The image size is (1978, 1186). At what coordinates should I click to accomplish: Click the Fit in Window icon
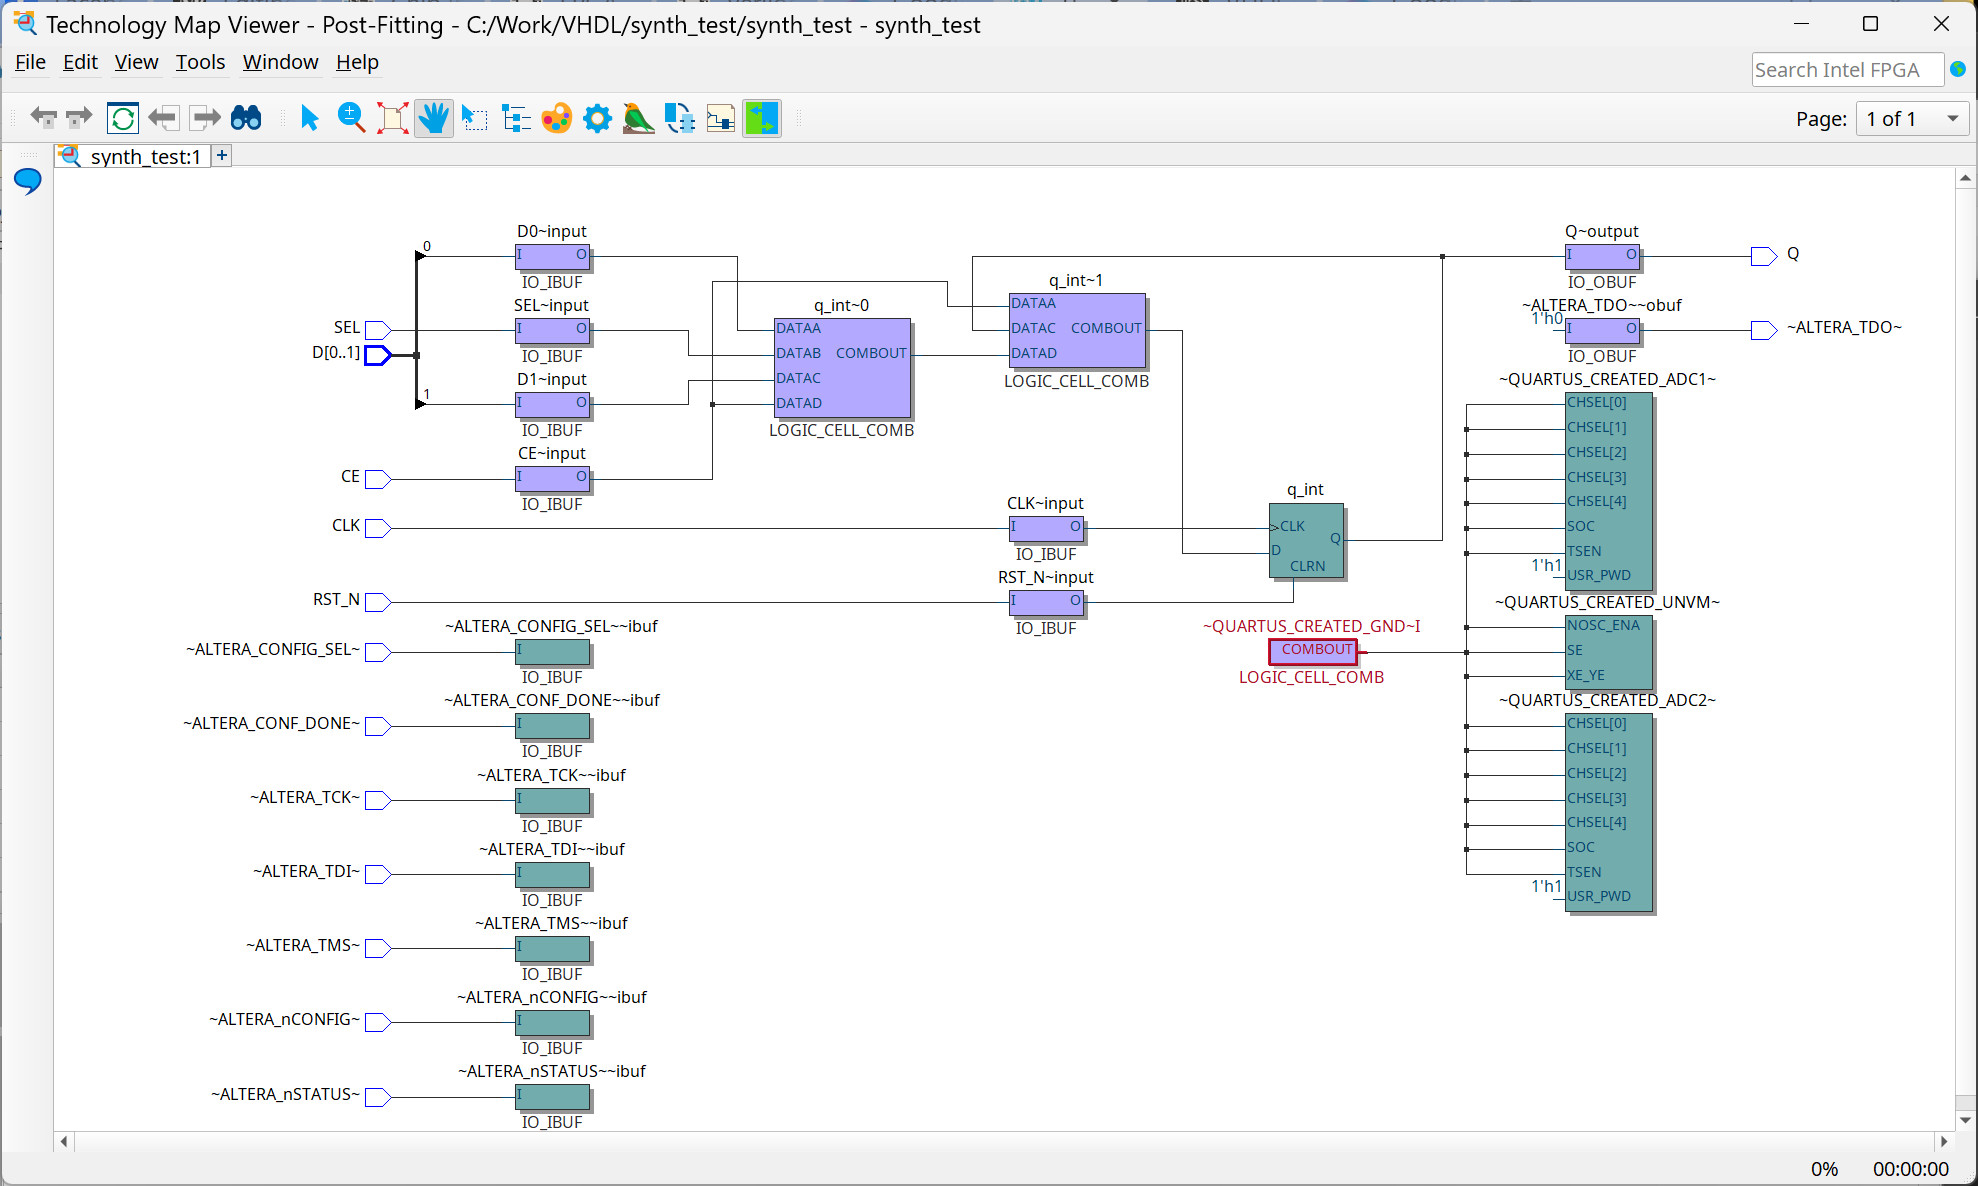(392, 118)
